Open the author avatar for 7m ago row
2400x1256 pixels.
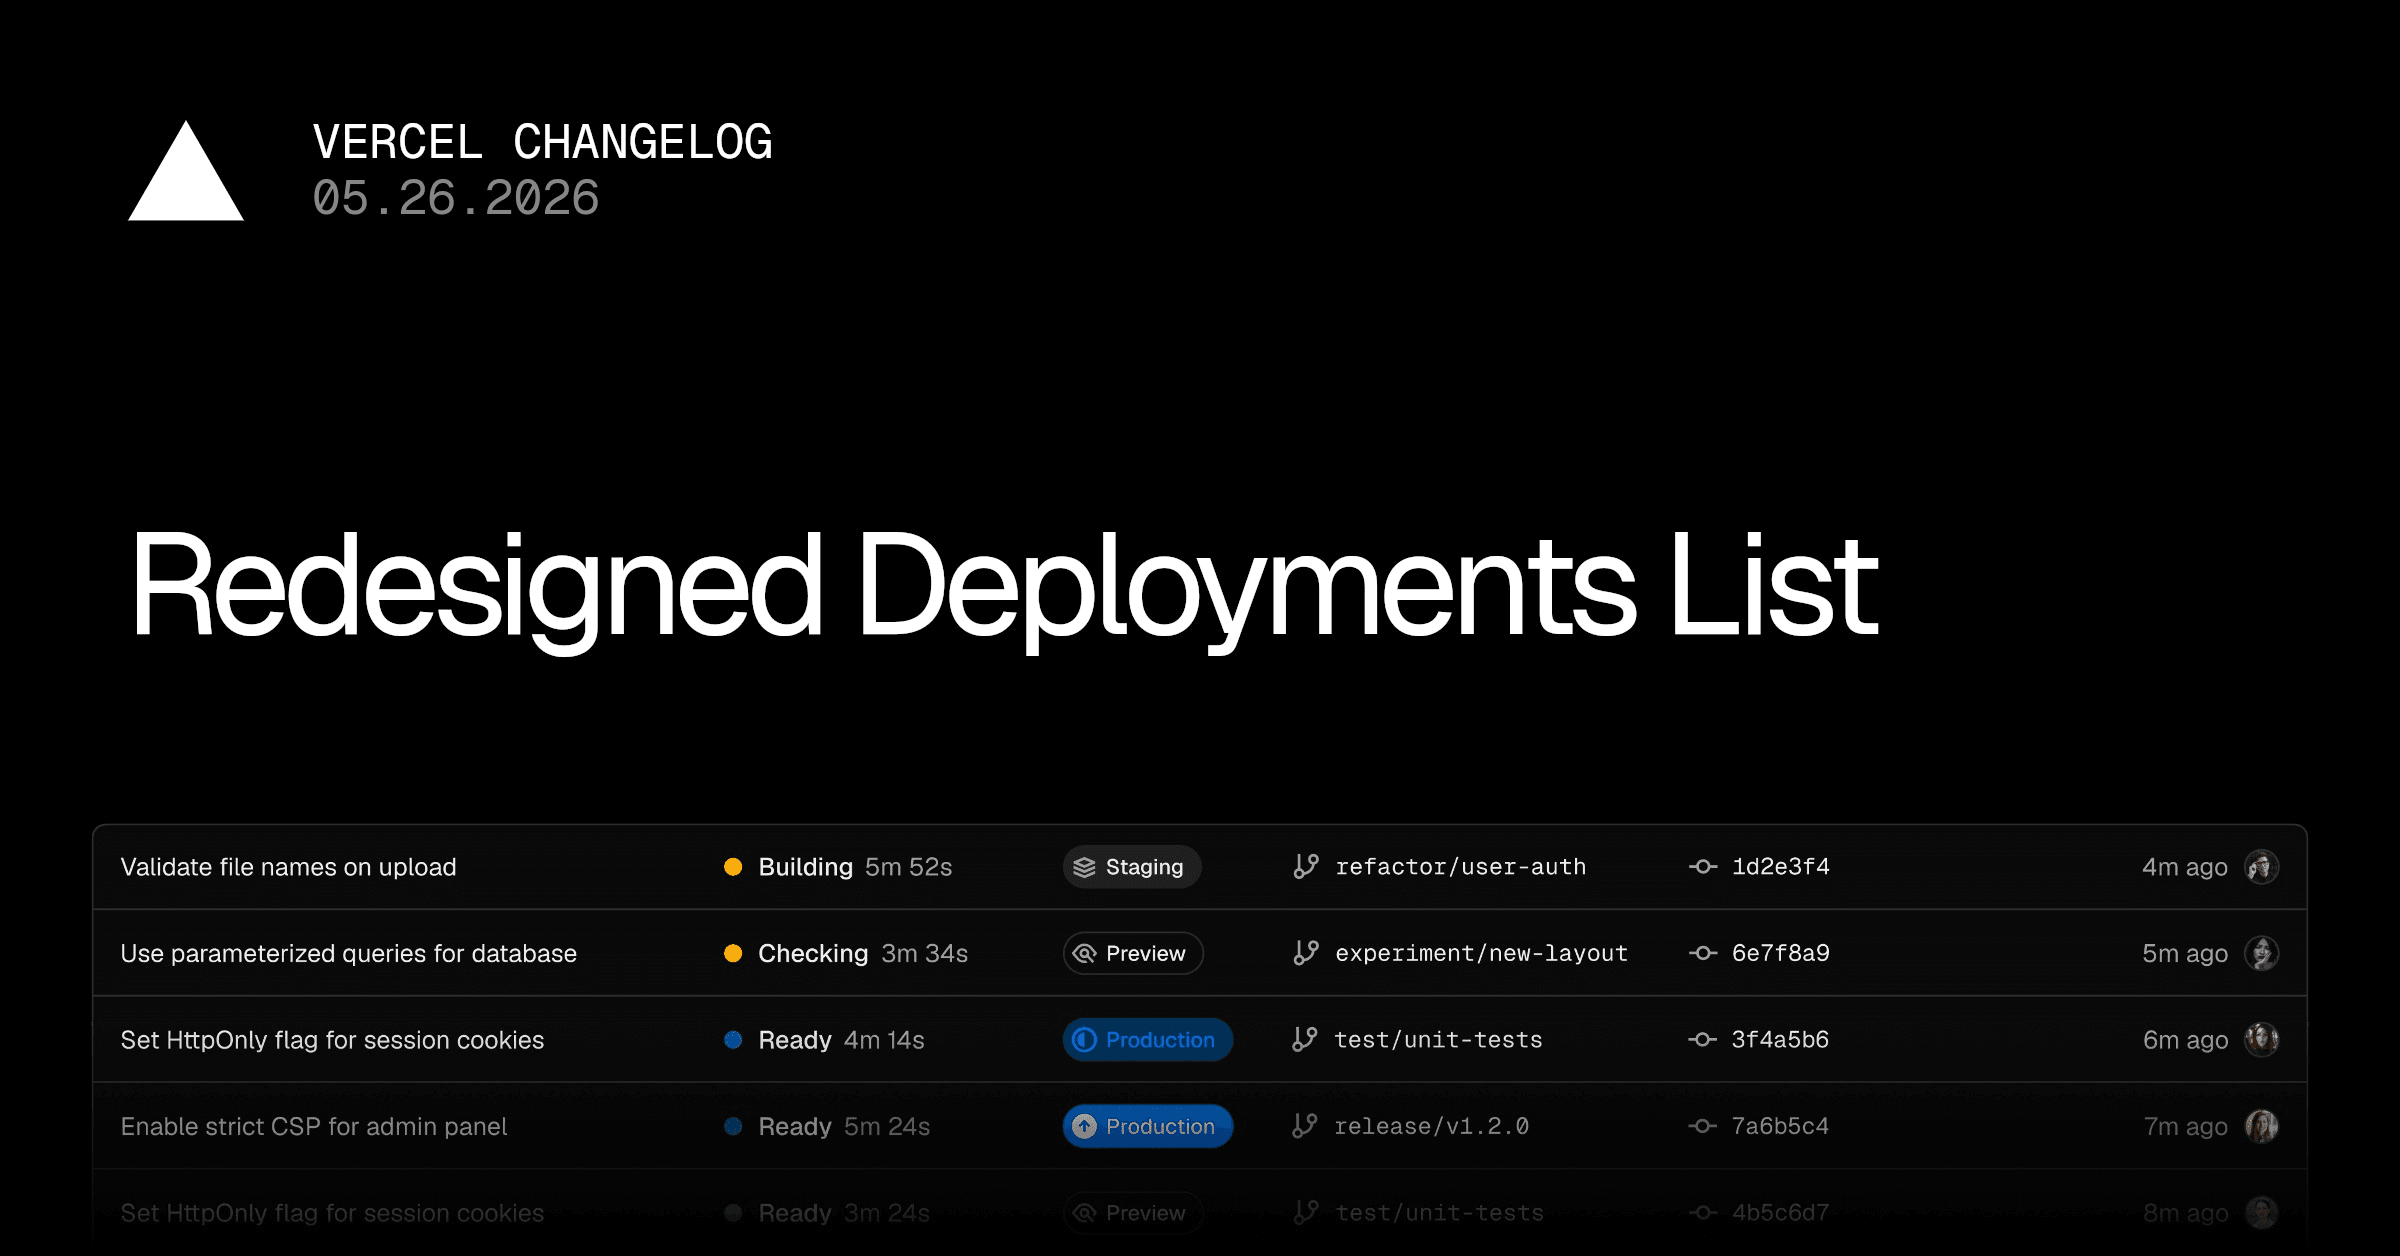(2262, 1126)
